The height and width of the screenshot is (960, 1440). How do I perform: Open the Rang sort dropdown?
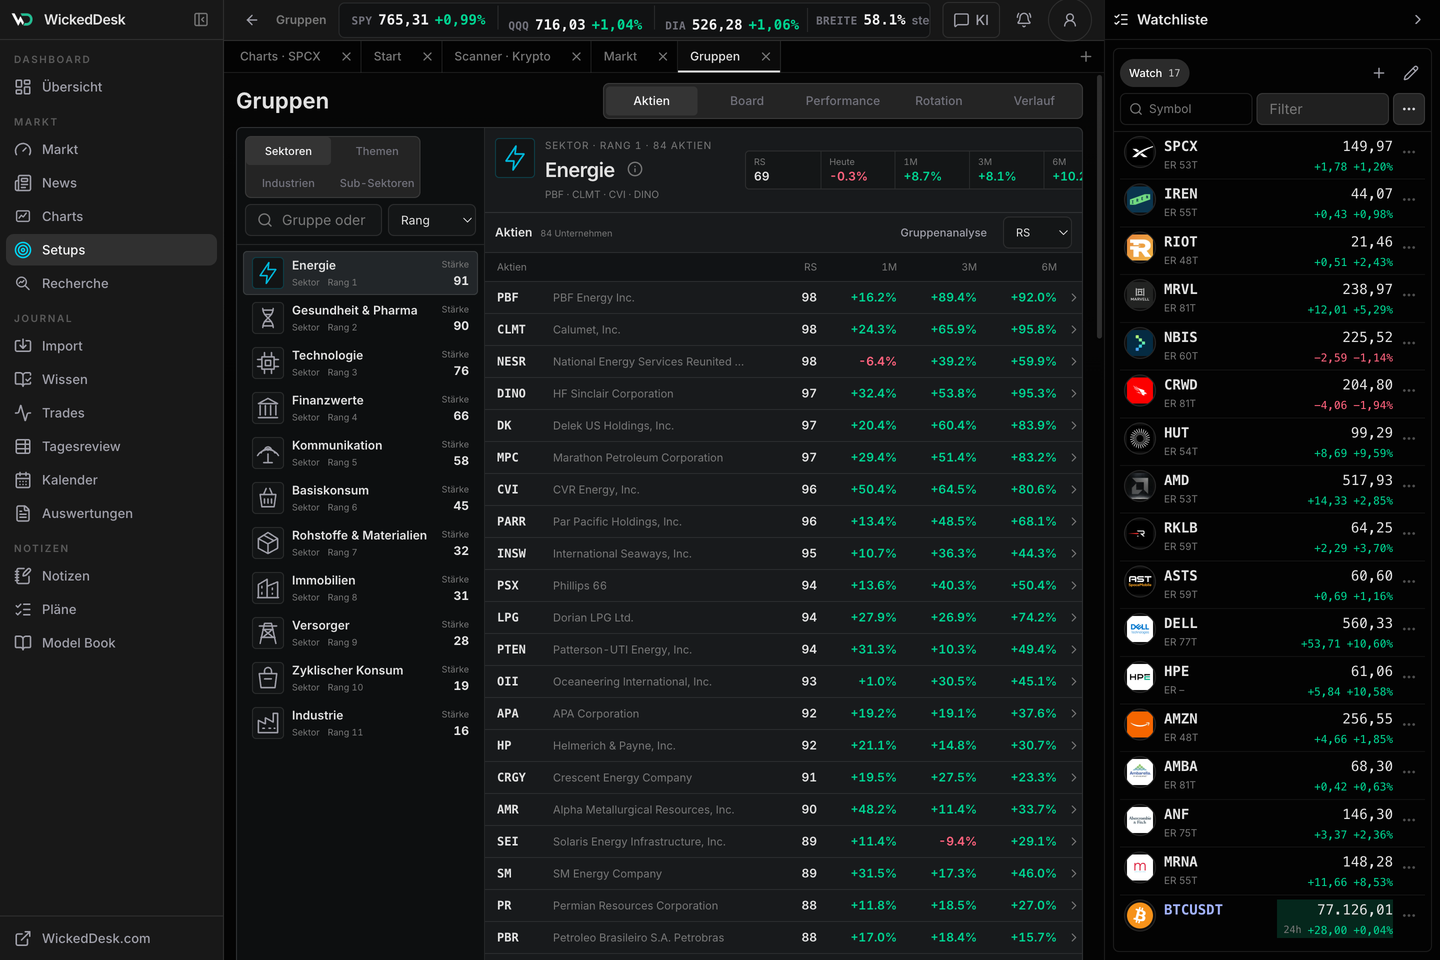coord(432,220)
